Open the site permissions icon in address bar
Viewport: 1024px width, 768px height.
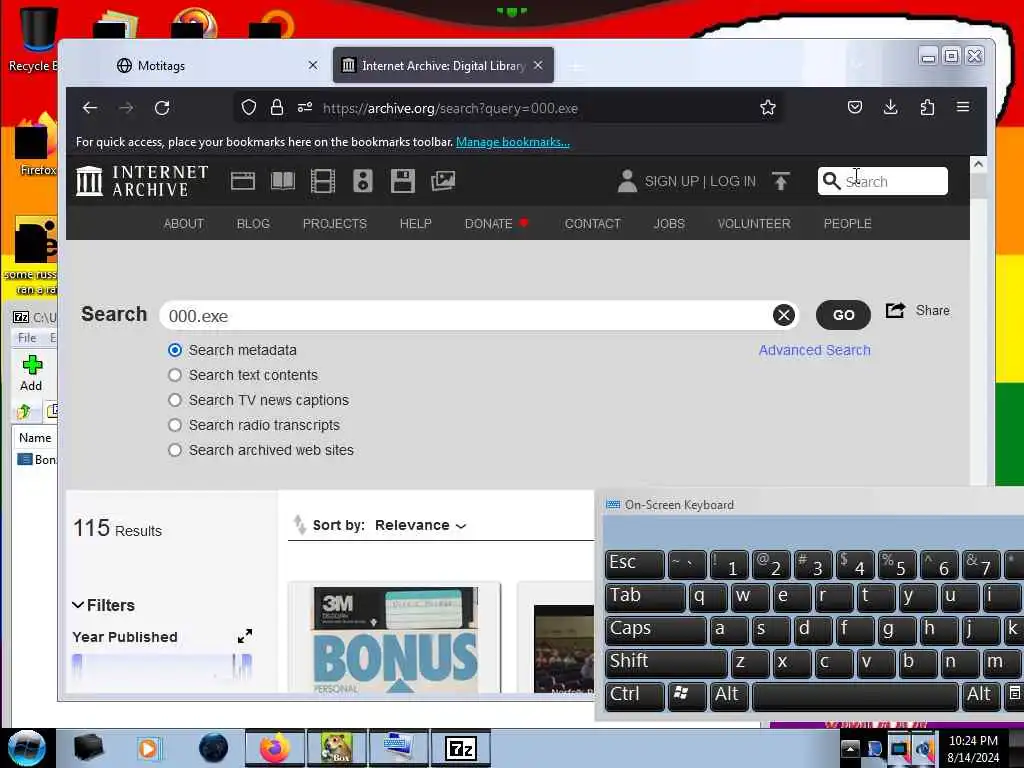305,108
